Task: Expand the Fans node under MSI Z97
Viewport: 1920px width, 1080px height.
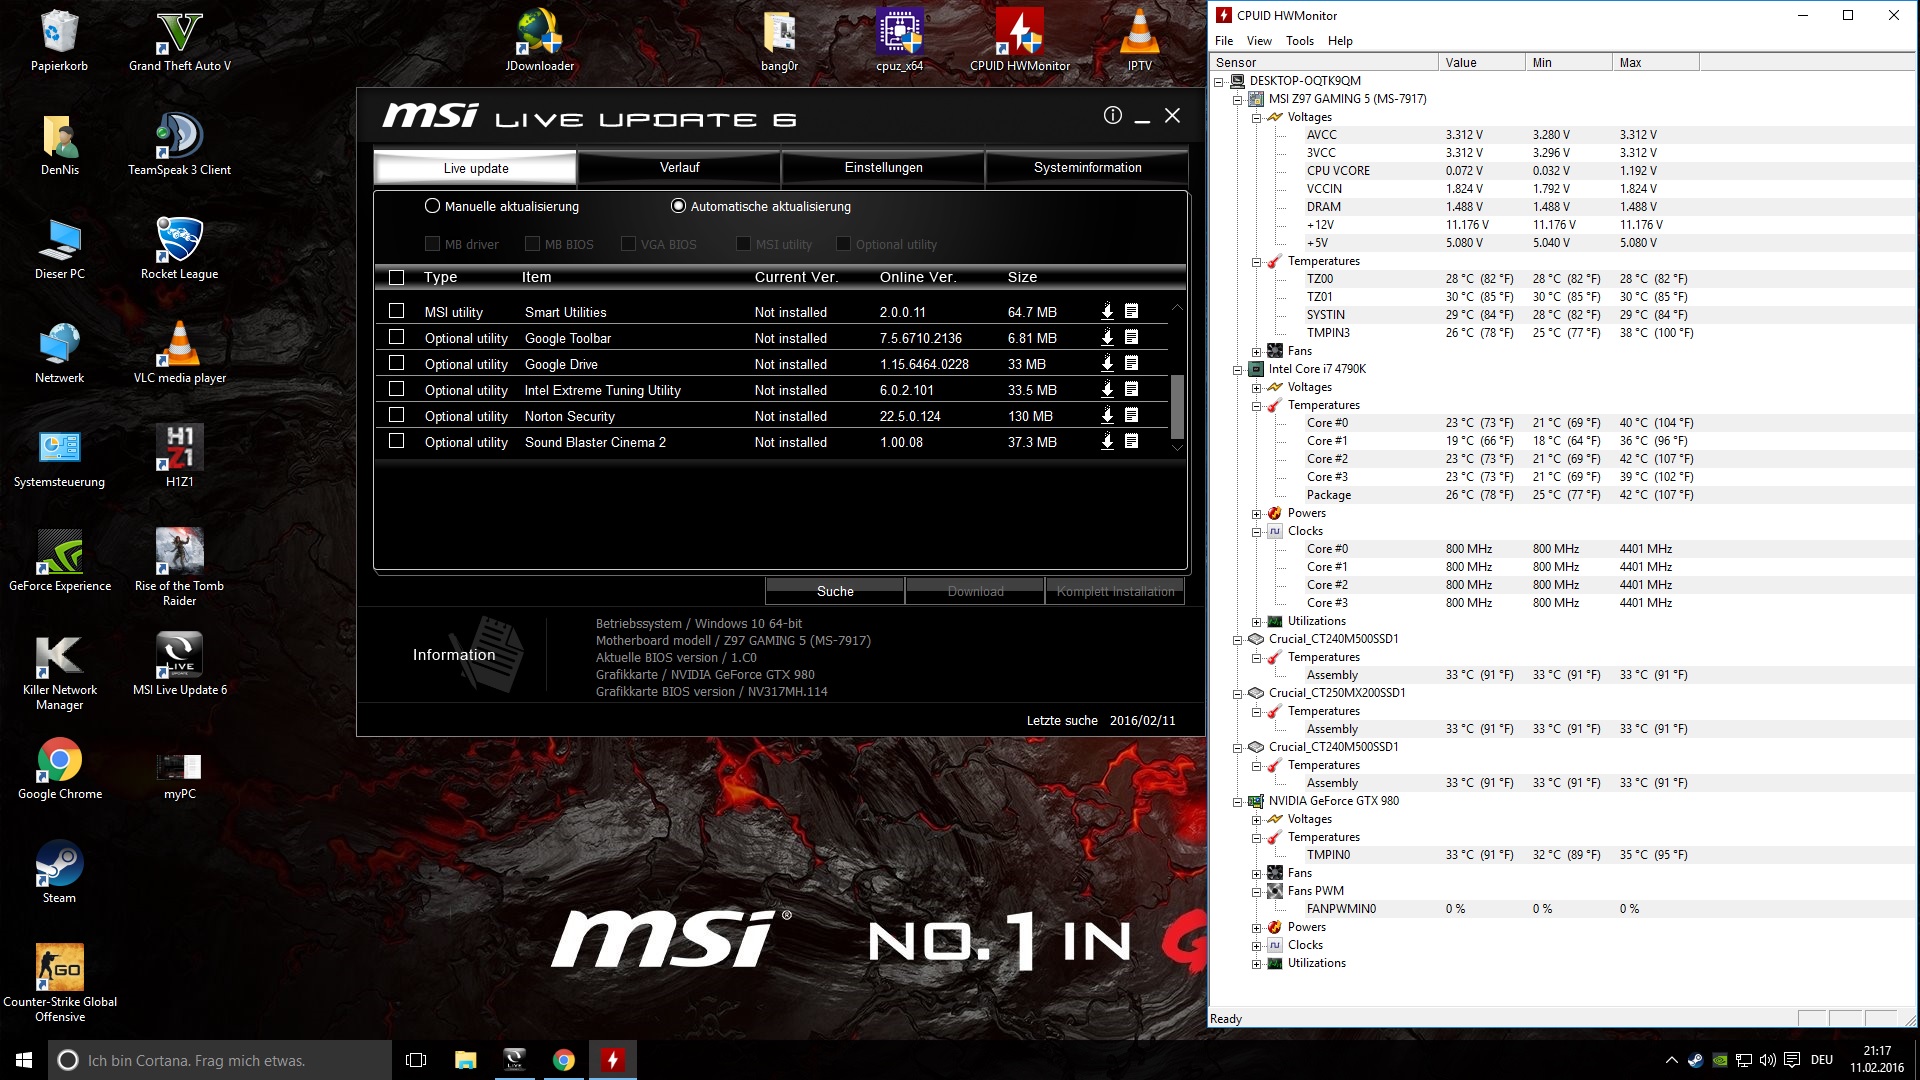Action: tap(1256, 351)
